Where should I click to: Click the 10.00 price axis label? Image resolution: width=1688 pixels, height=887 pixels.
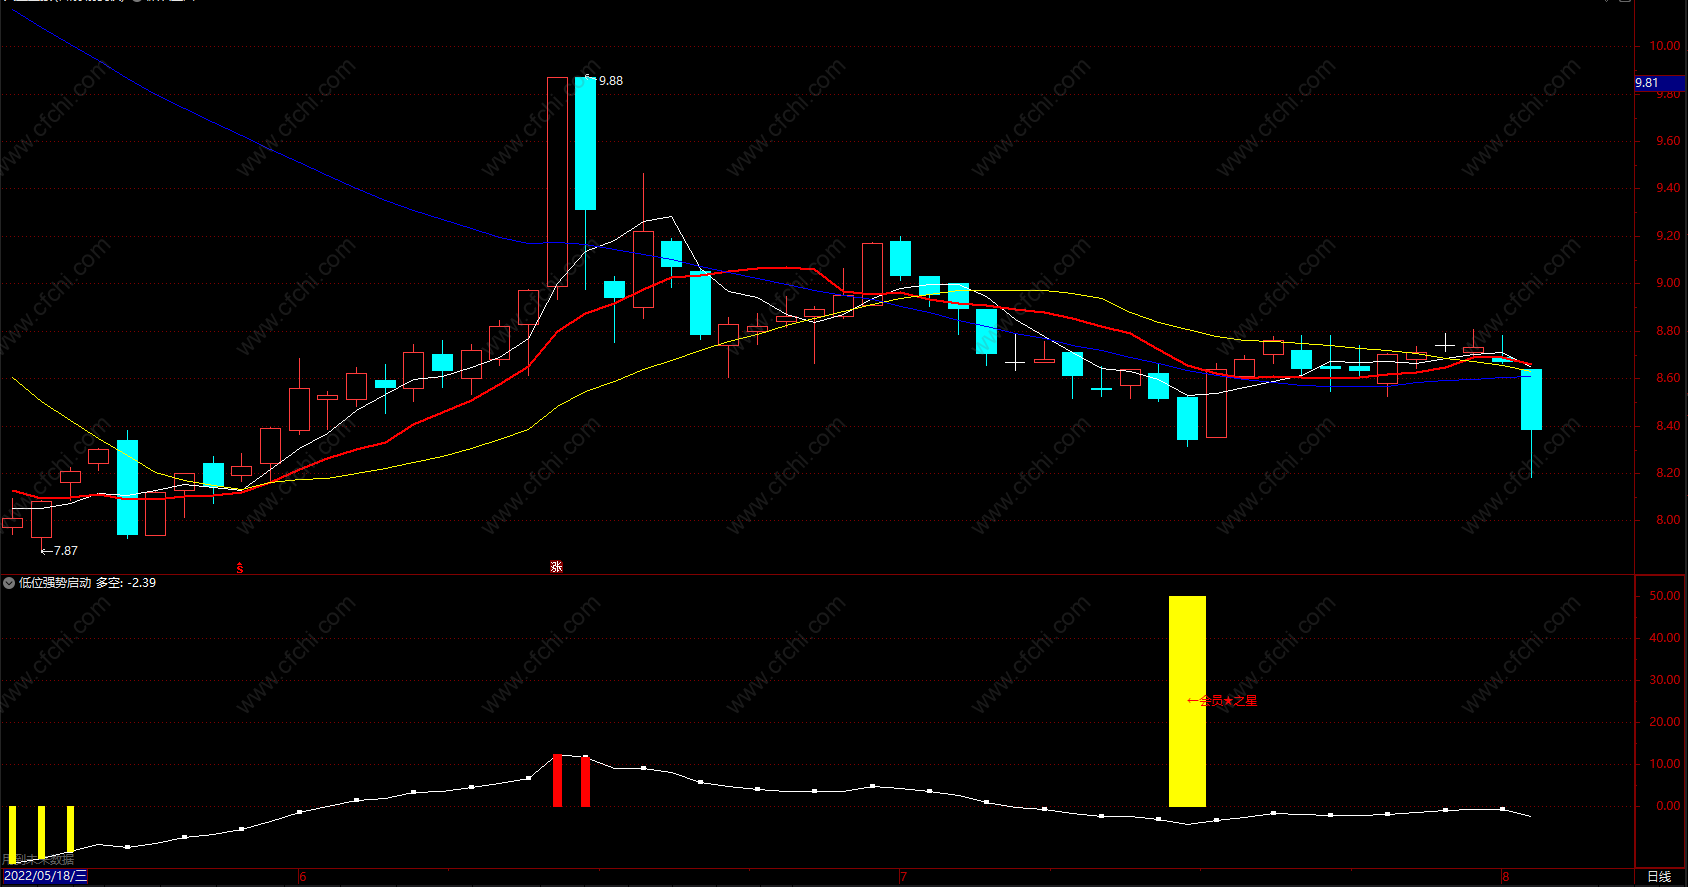pos(1666,46)
